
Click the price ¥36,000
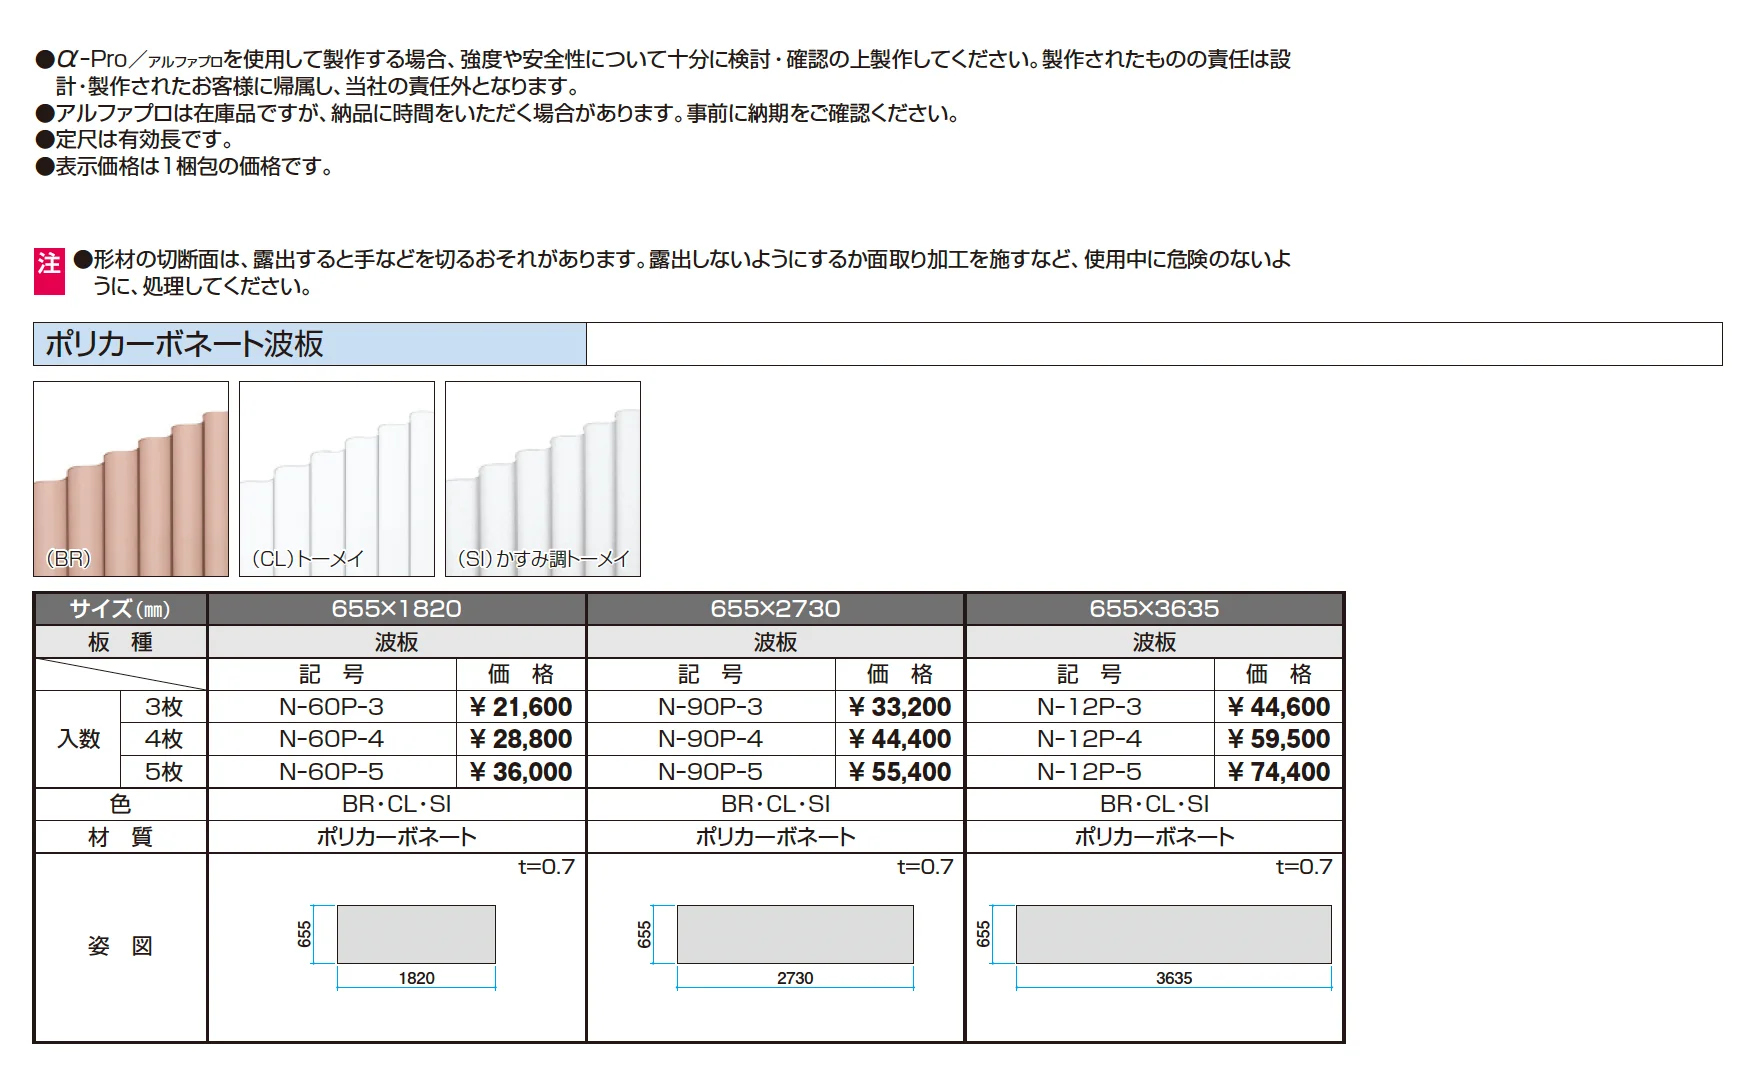tap(521, 772)
